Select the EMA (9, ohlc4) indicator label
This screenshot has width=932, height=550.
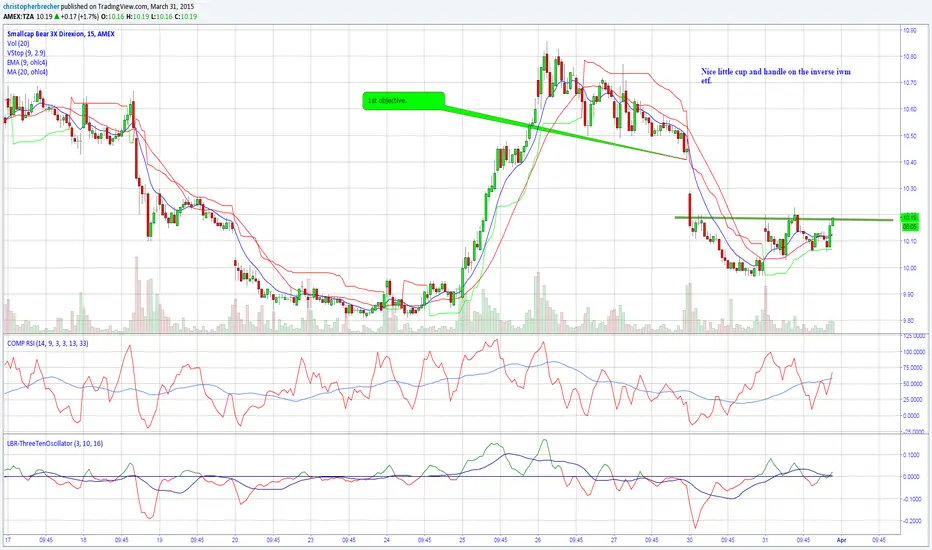(27, 62)
